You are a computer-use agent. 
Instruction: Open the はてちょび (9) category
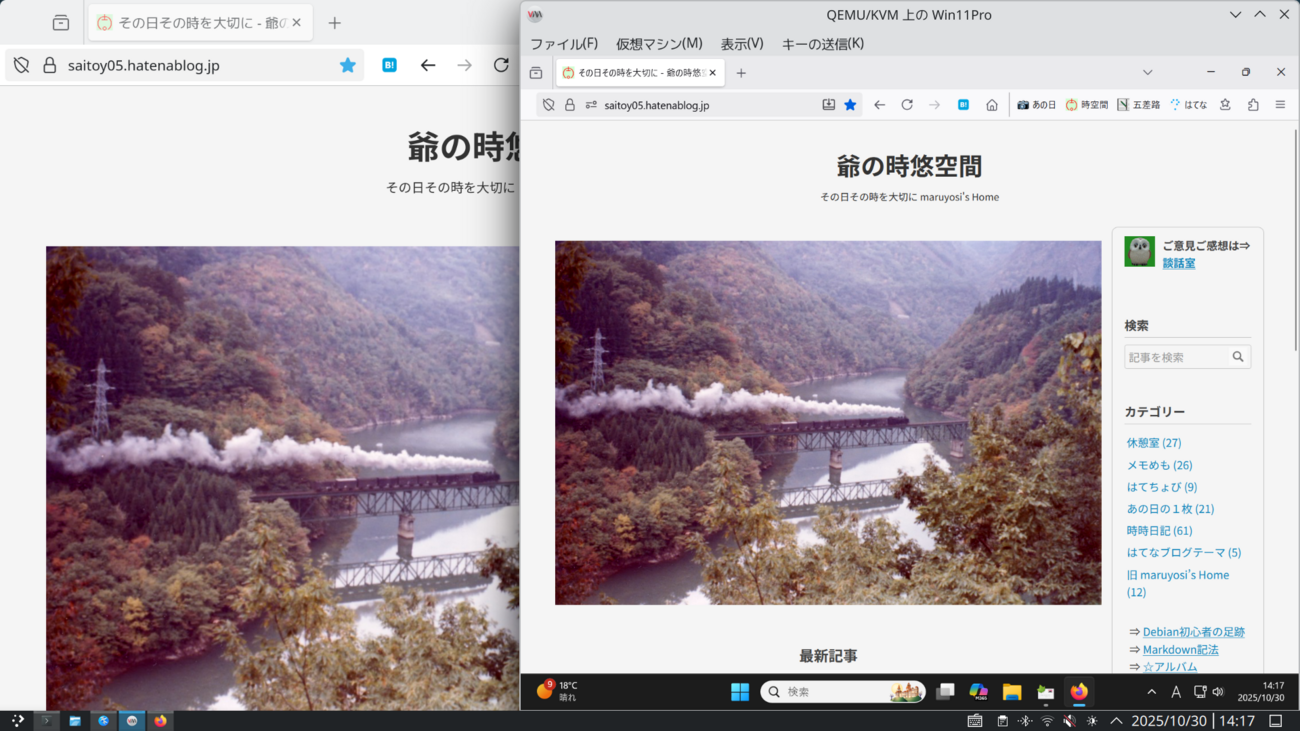(1162, 487)
